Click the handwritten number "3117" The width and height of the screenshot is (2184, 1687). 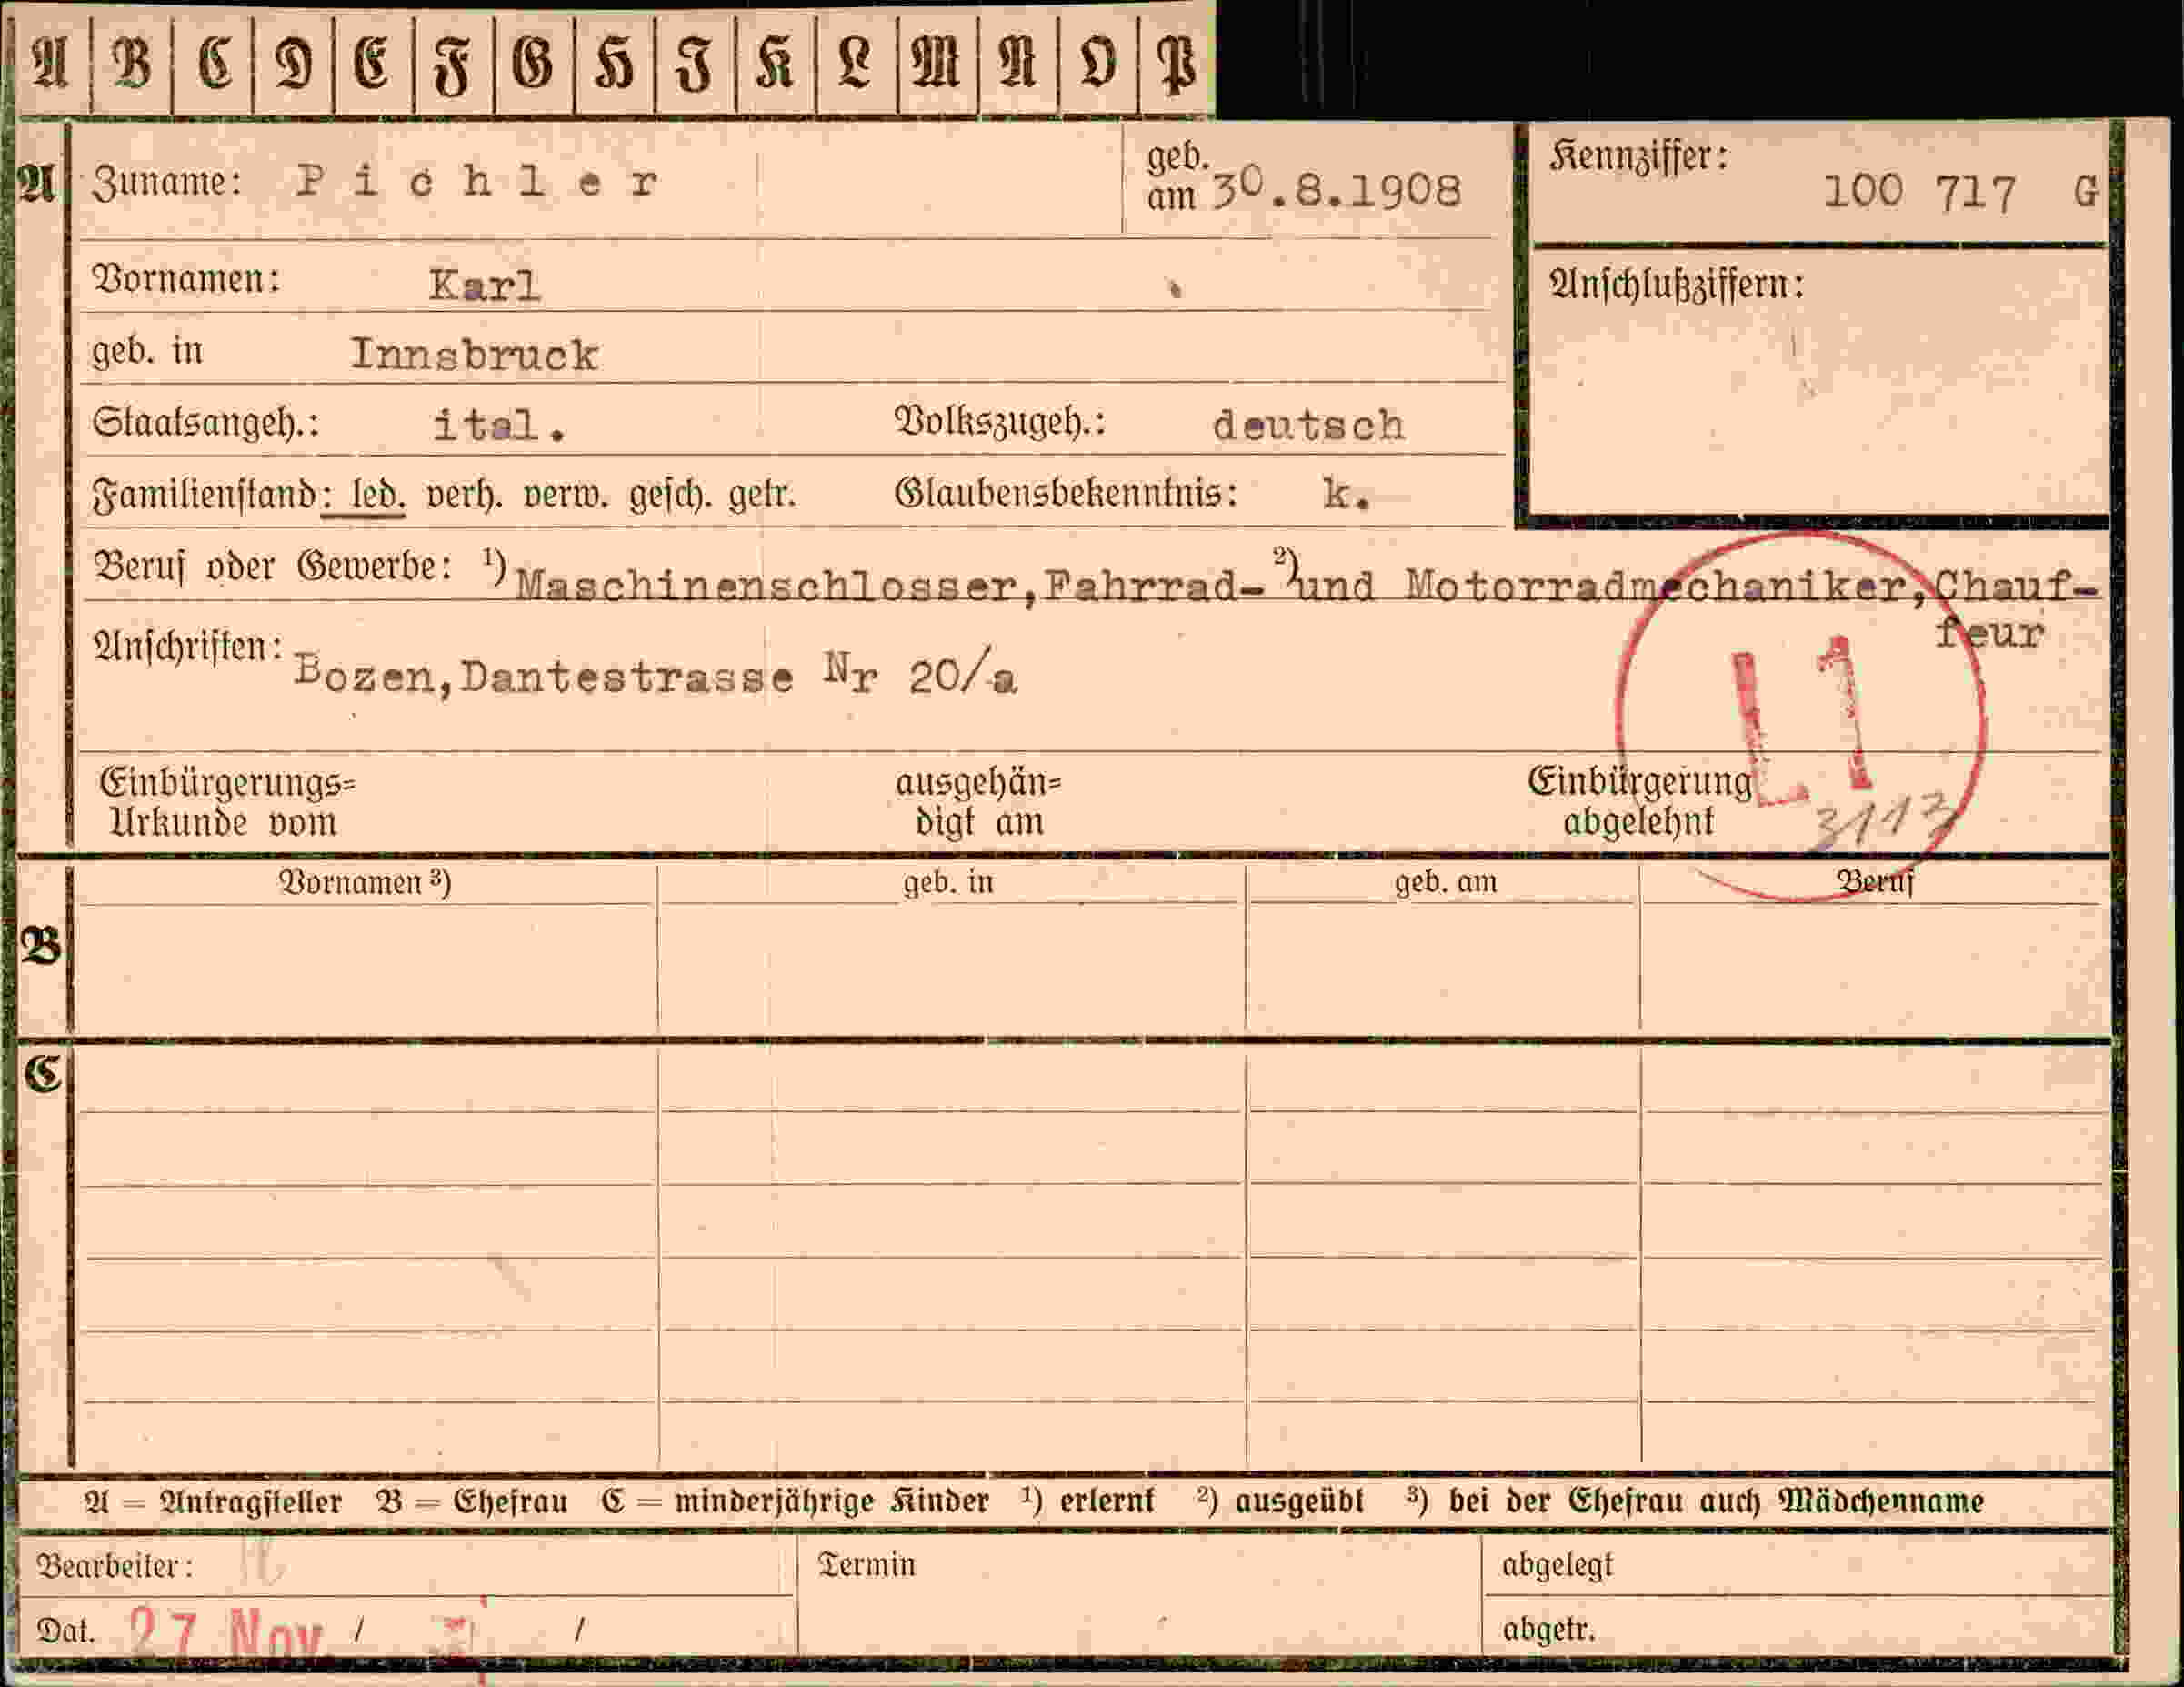(1886, 821)
